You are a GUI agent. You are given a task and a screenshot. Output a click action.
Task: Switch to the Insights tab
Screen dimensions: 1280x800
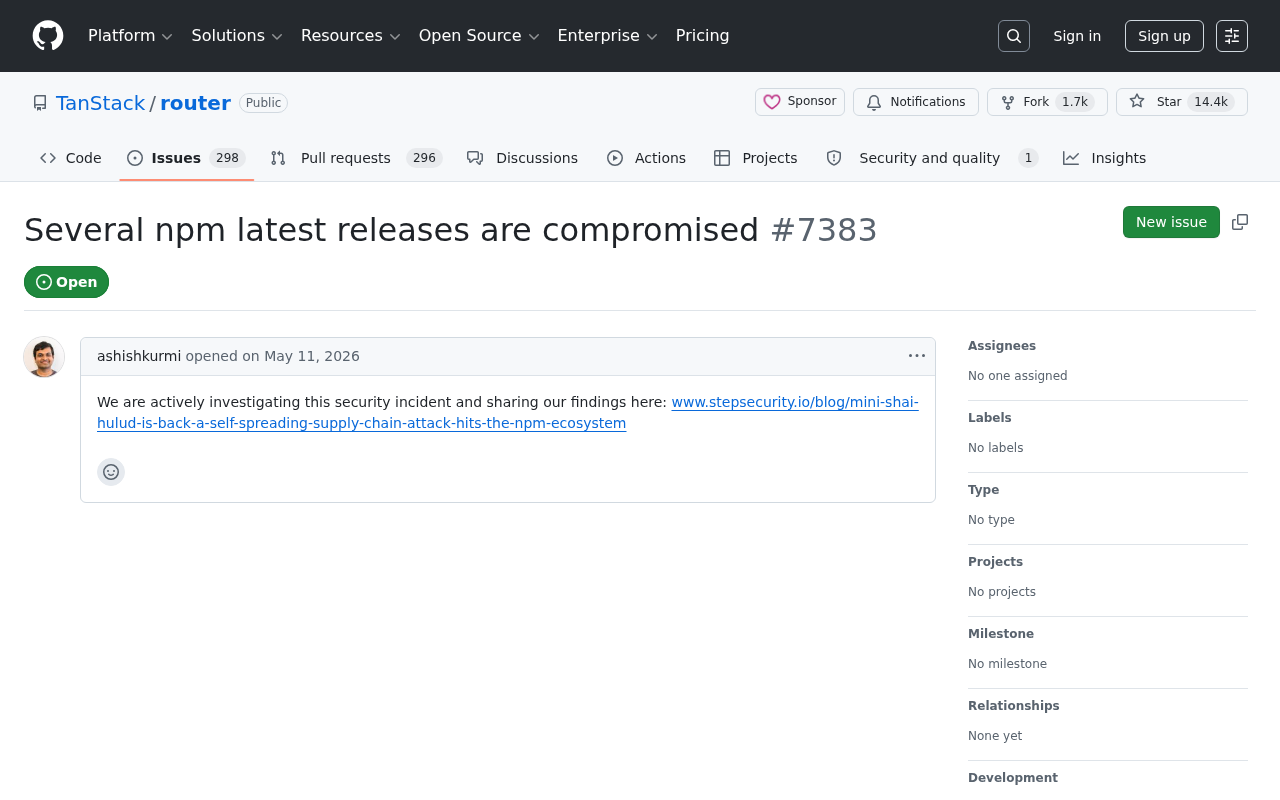pos(1105,158)
